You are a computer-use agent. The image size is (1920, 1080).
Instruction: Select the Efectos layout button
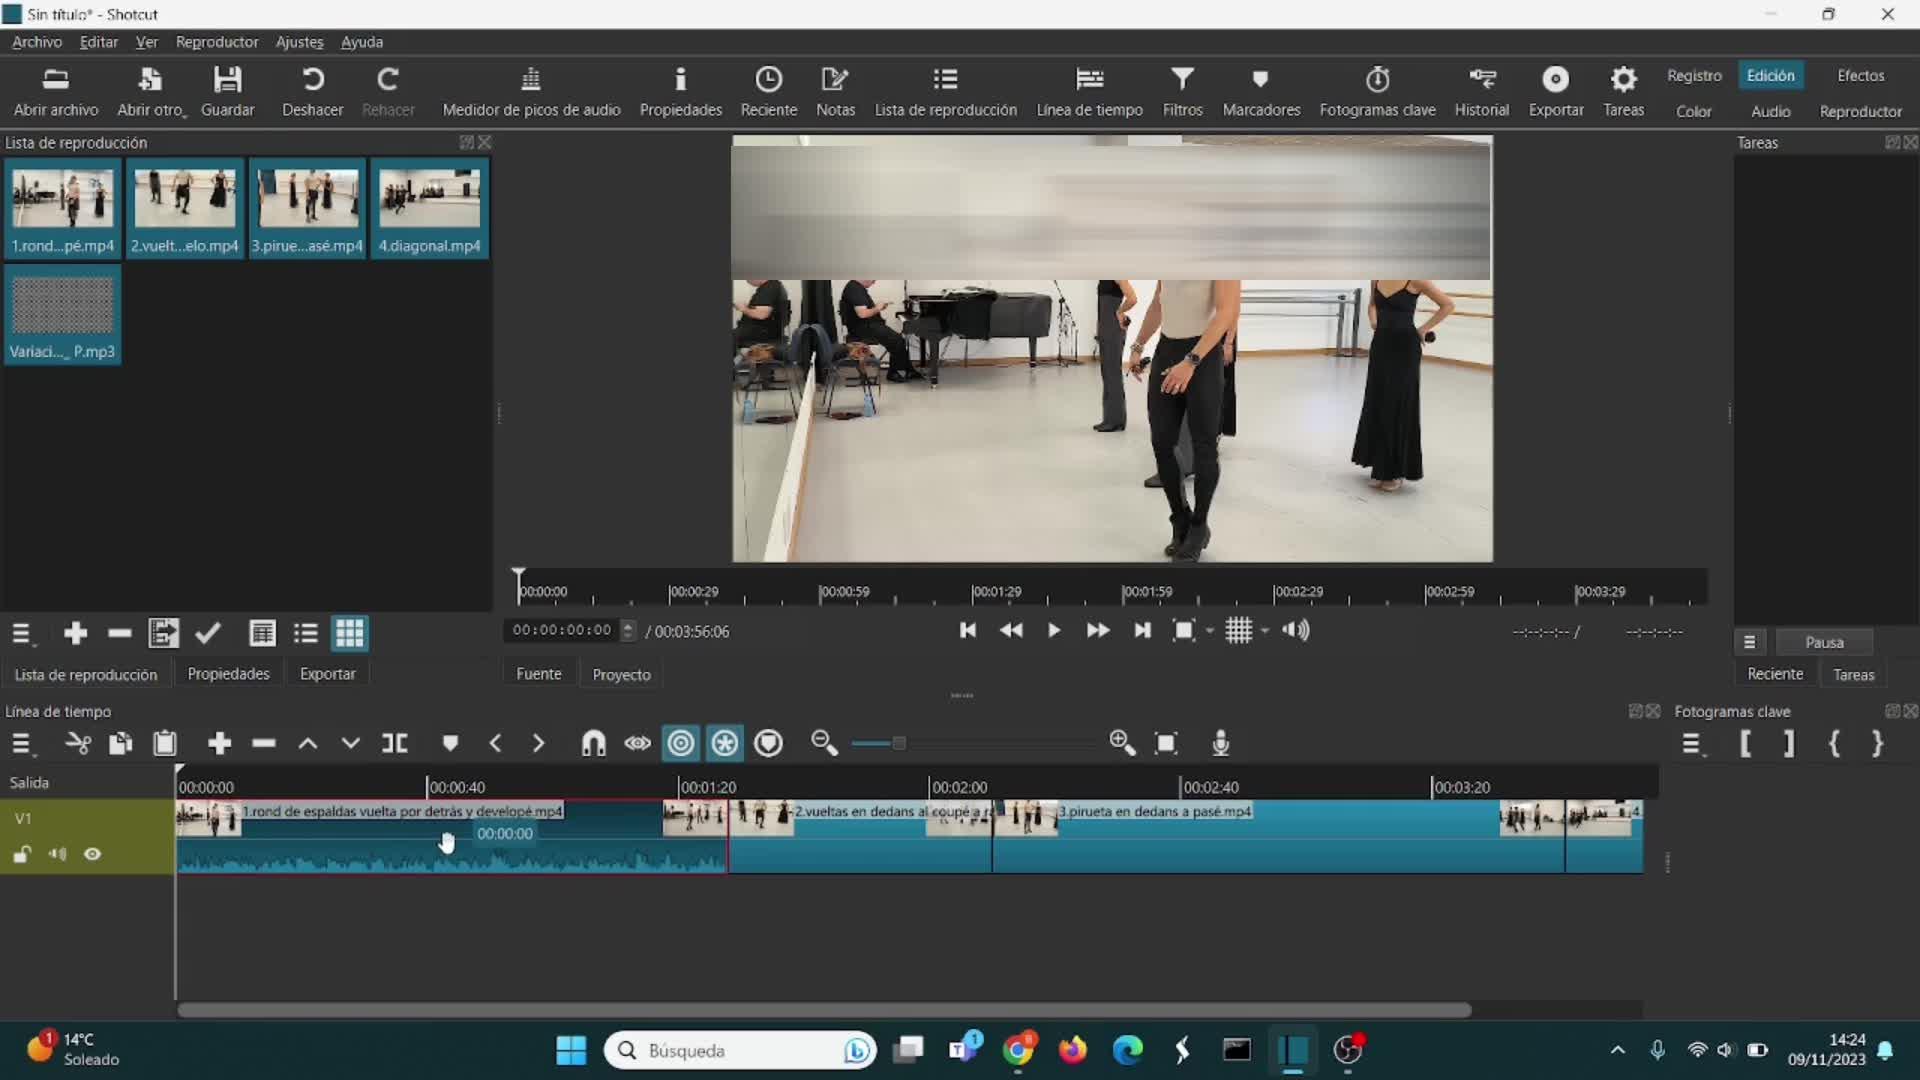click(x=1860, y=75)
